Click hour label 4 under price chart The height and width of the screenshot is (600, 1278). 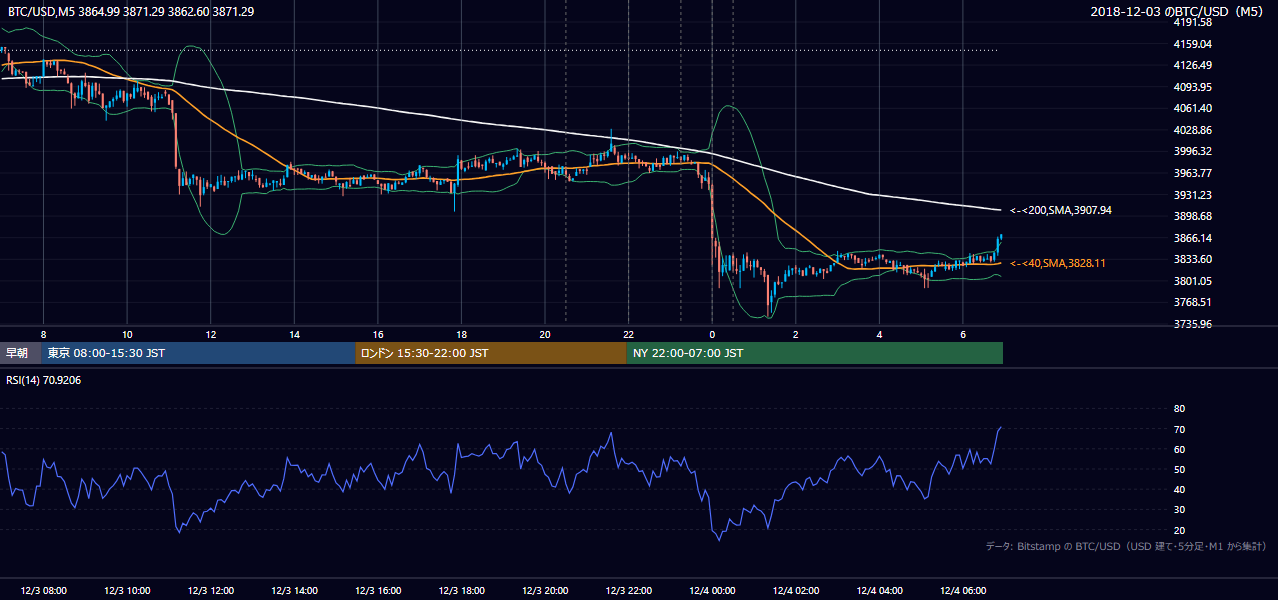click(x=879, y=334)
